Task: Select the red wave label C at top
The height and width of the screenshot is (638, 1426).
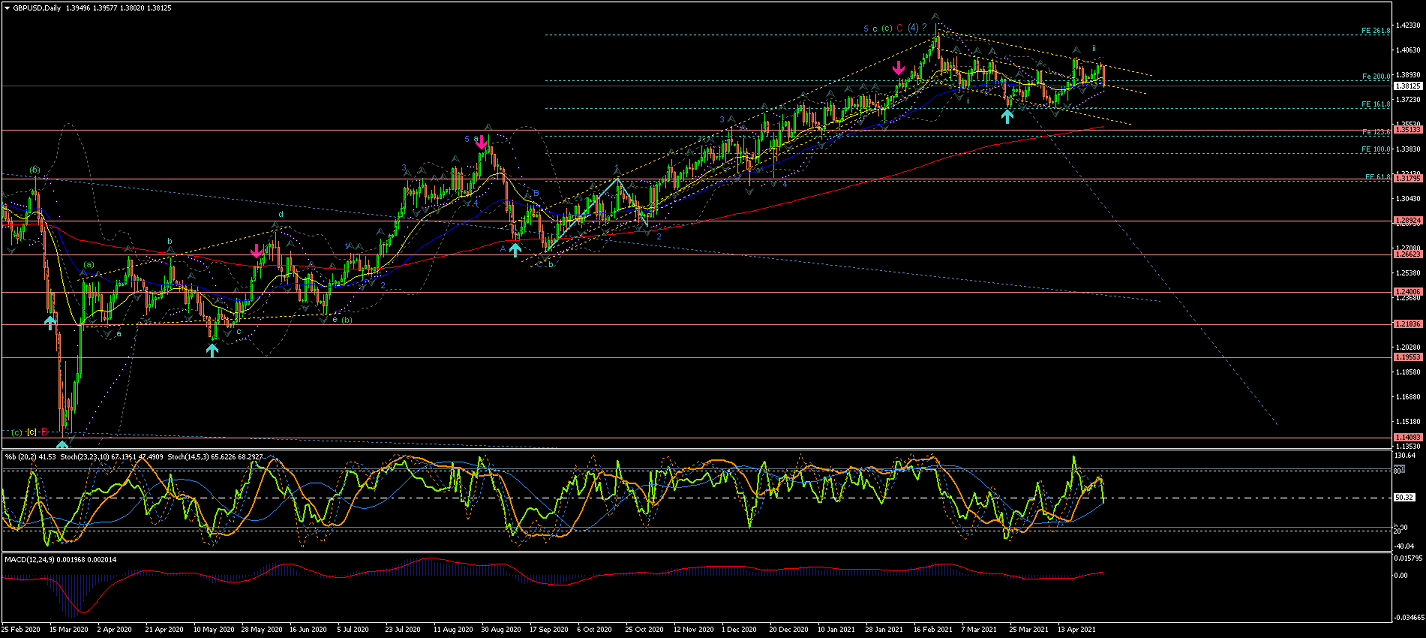Action: coord(900,28)
